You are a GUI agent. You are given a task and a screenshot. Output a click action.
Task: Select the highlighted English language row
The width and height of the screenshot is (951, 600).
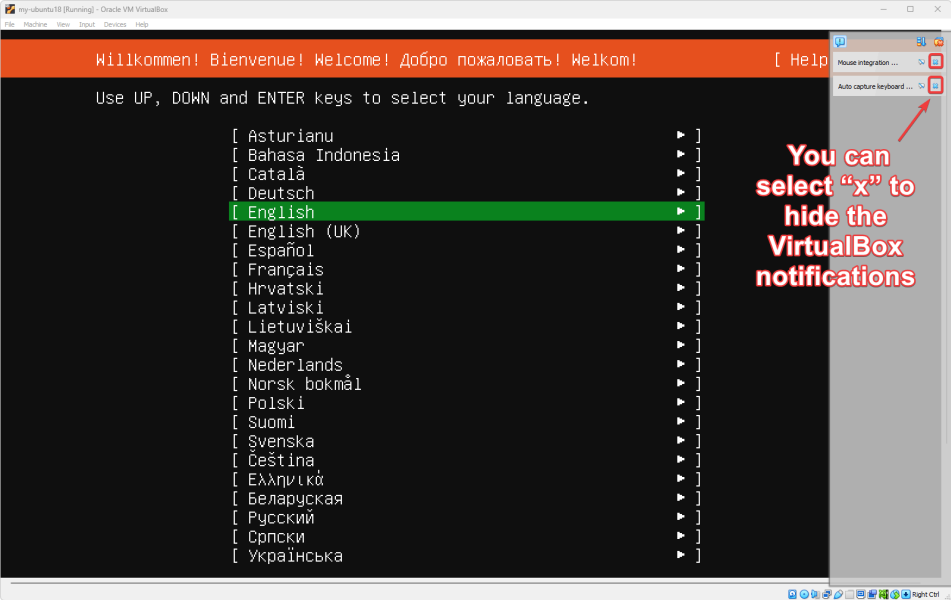click(466, 212)
